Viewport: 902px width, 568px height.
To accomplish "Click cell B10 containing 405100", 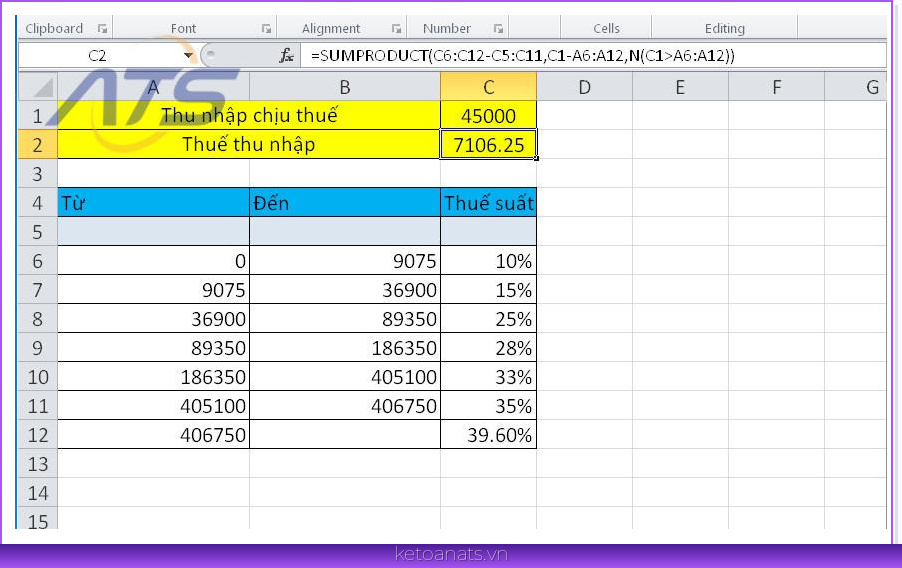I will click(345, 376).
